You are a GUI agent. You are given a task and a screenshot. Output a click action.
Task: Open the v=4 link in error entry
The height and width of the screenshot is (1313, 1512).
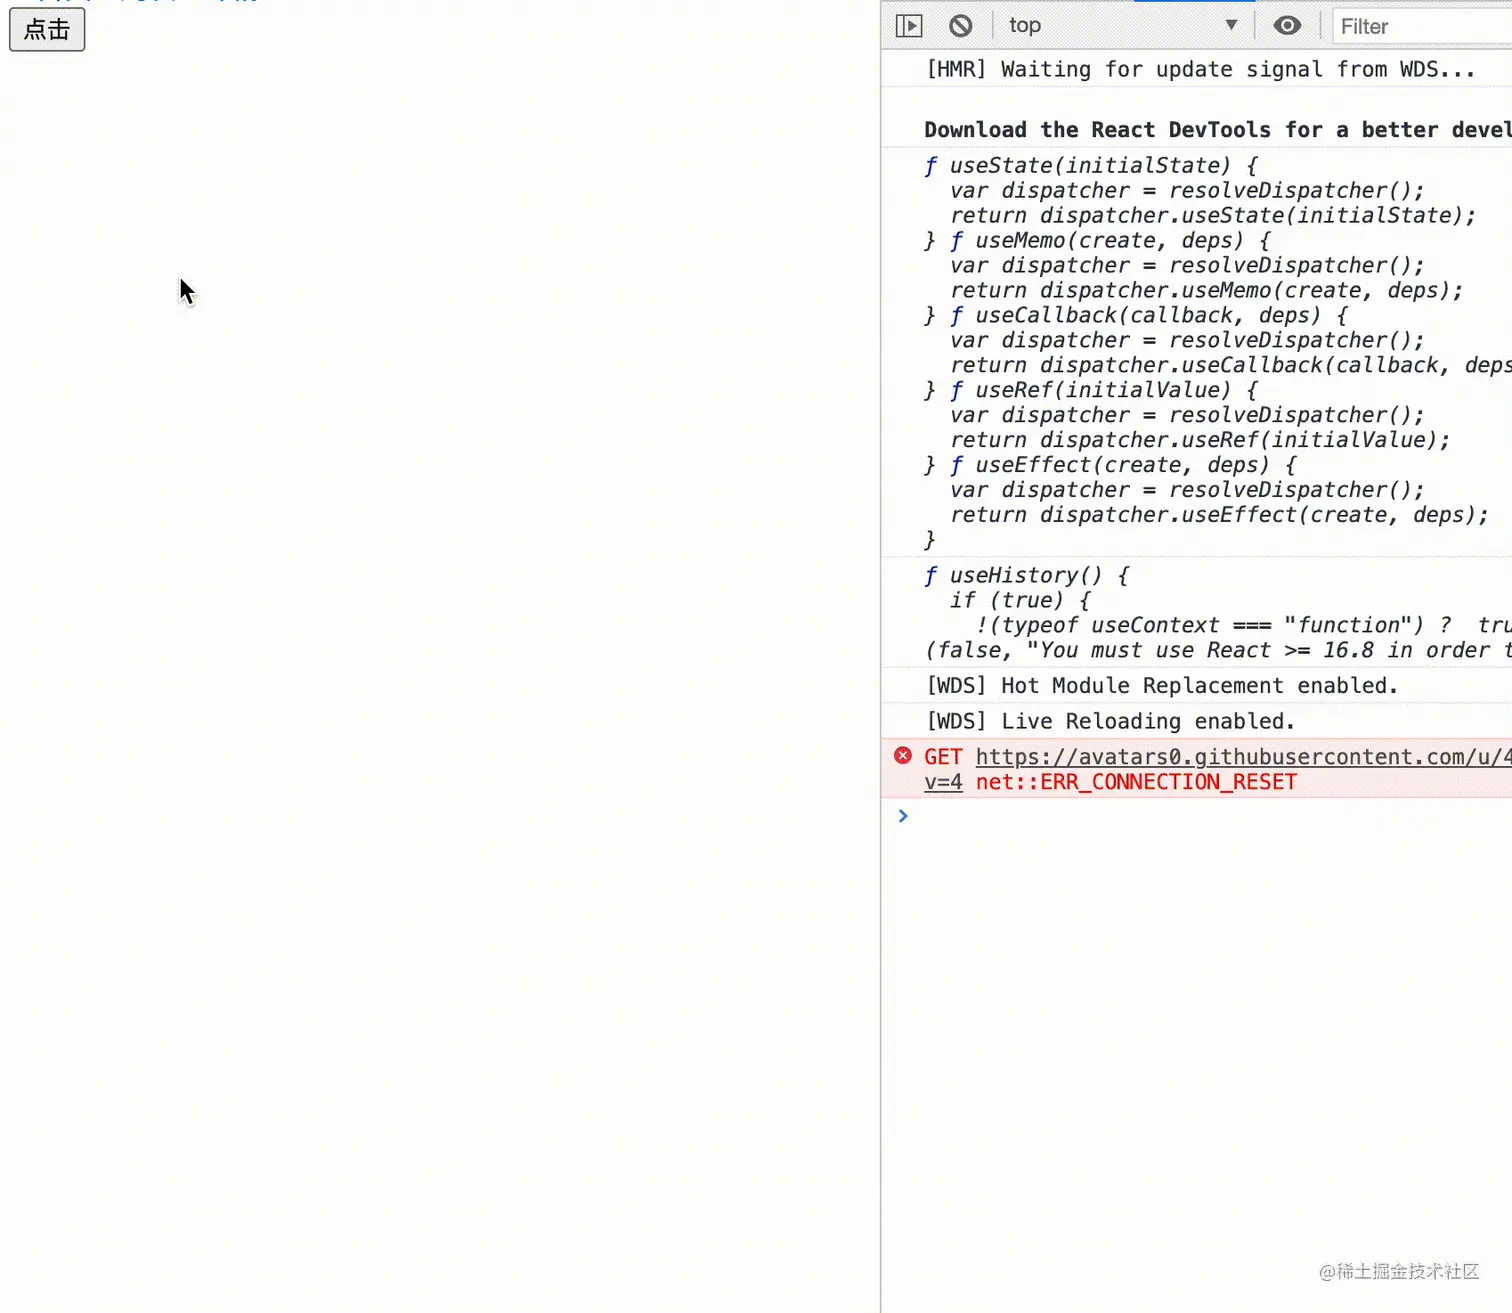(x=943, y=782)
